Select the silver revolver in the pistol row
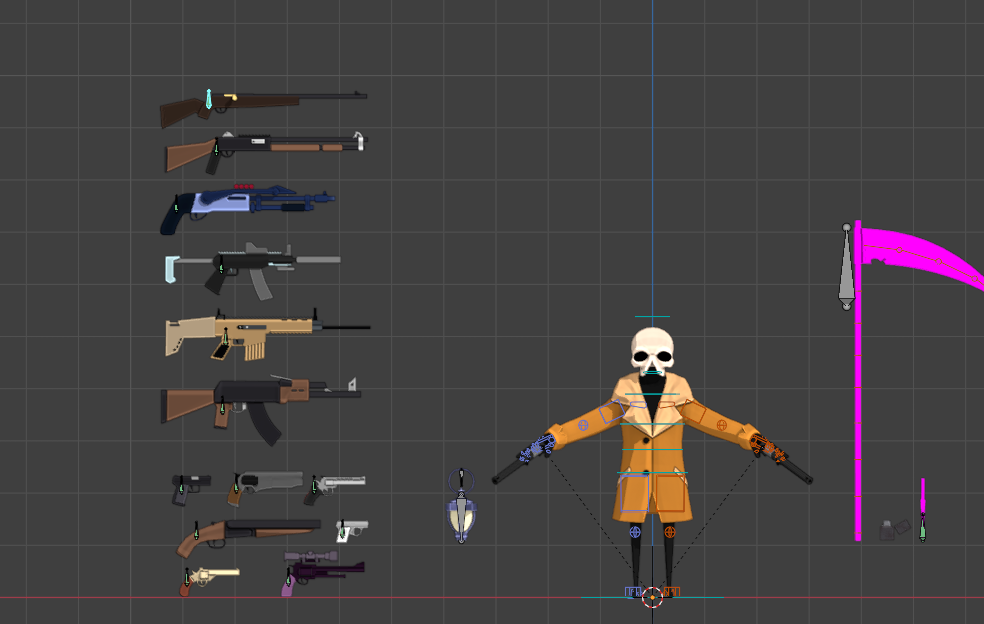The height and width of the screenshot is (624, 984). tap(338, 483)
